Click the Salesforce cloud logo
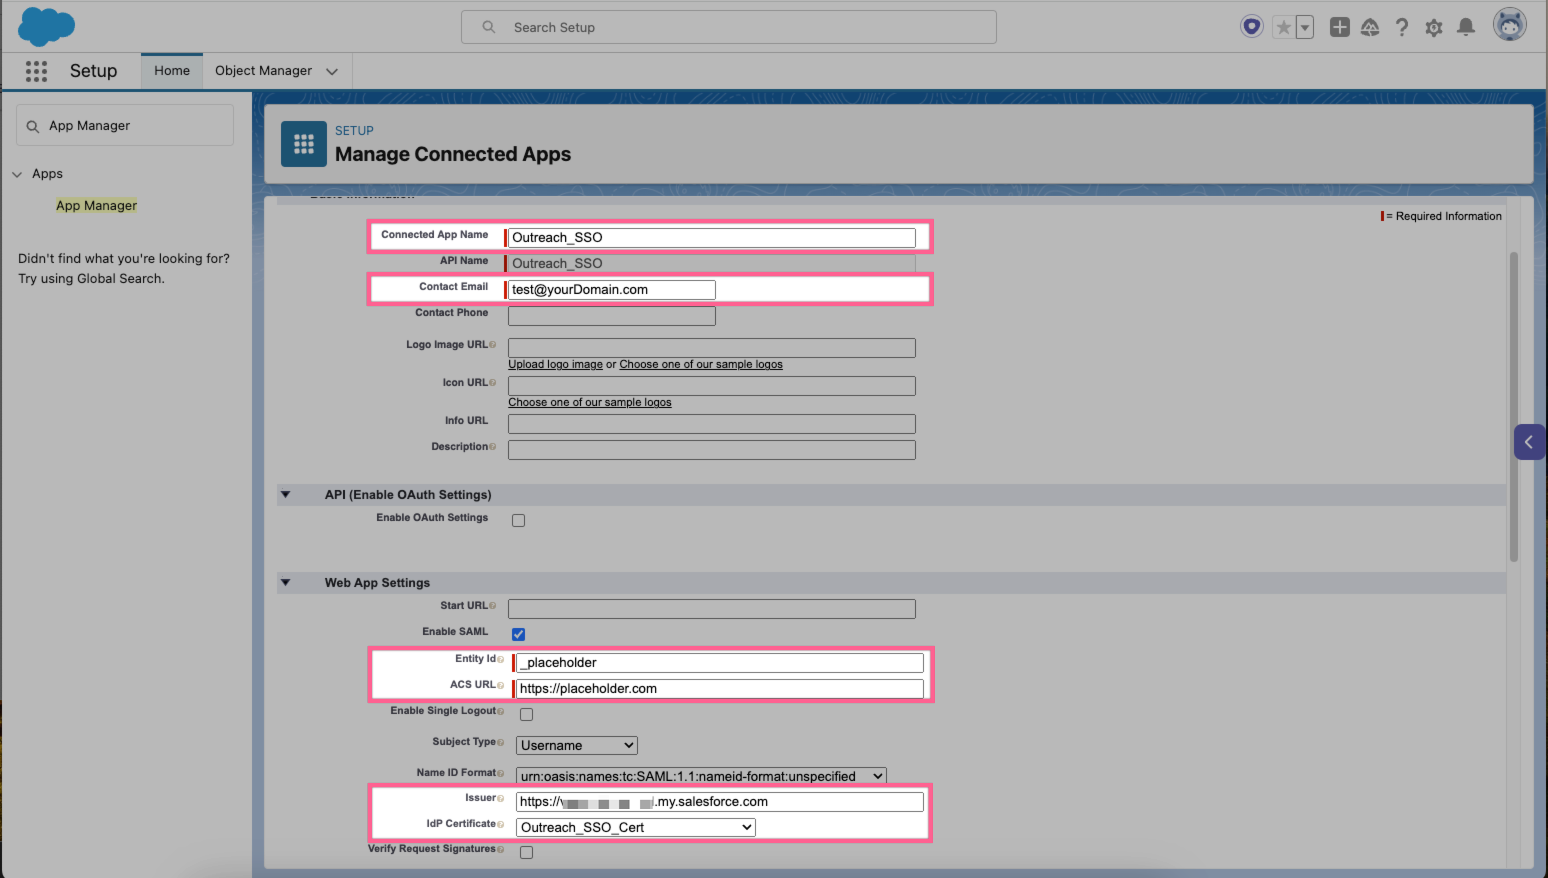 coord(44,26)
